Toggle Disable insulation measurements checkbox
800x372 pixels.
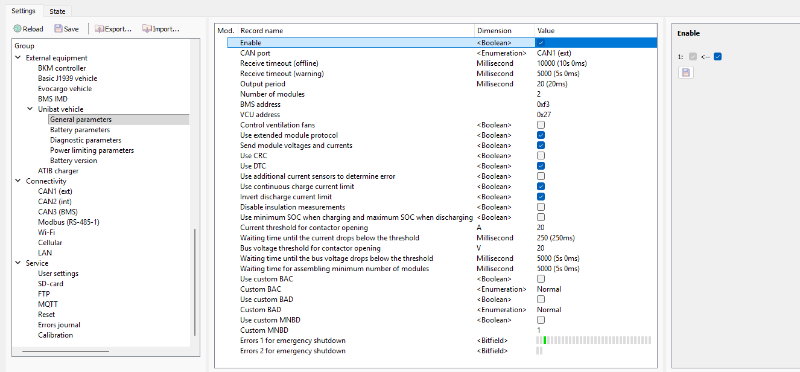(x=541, y=207)
